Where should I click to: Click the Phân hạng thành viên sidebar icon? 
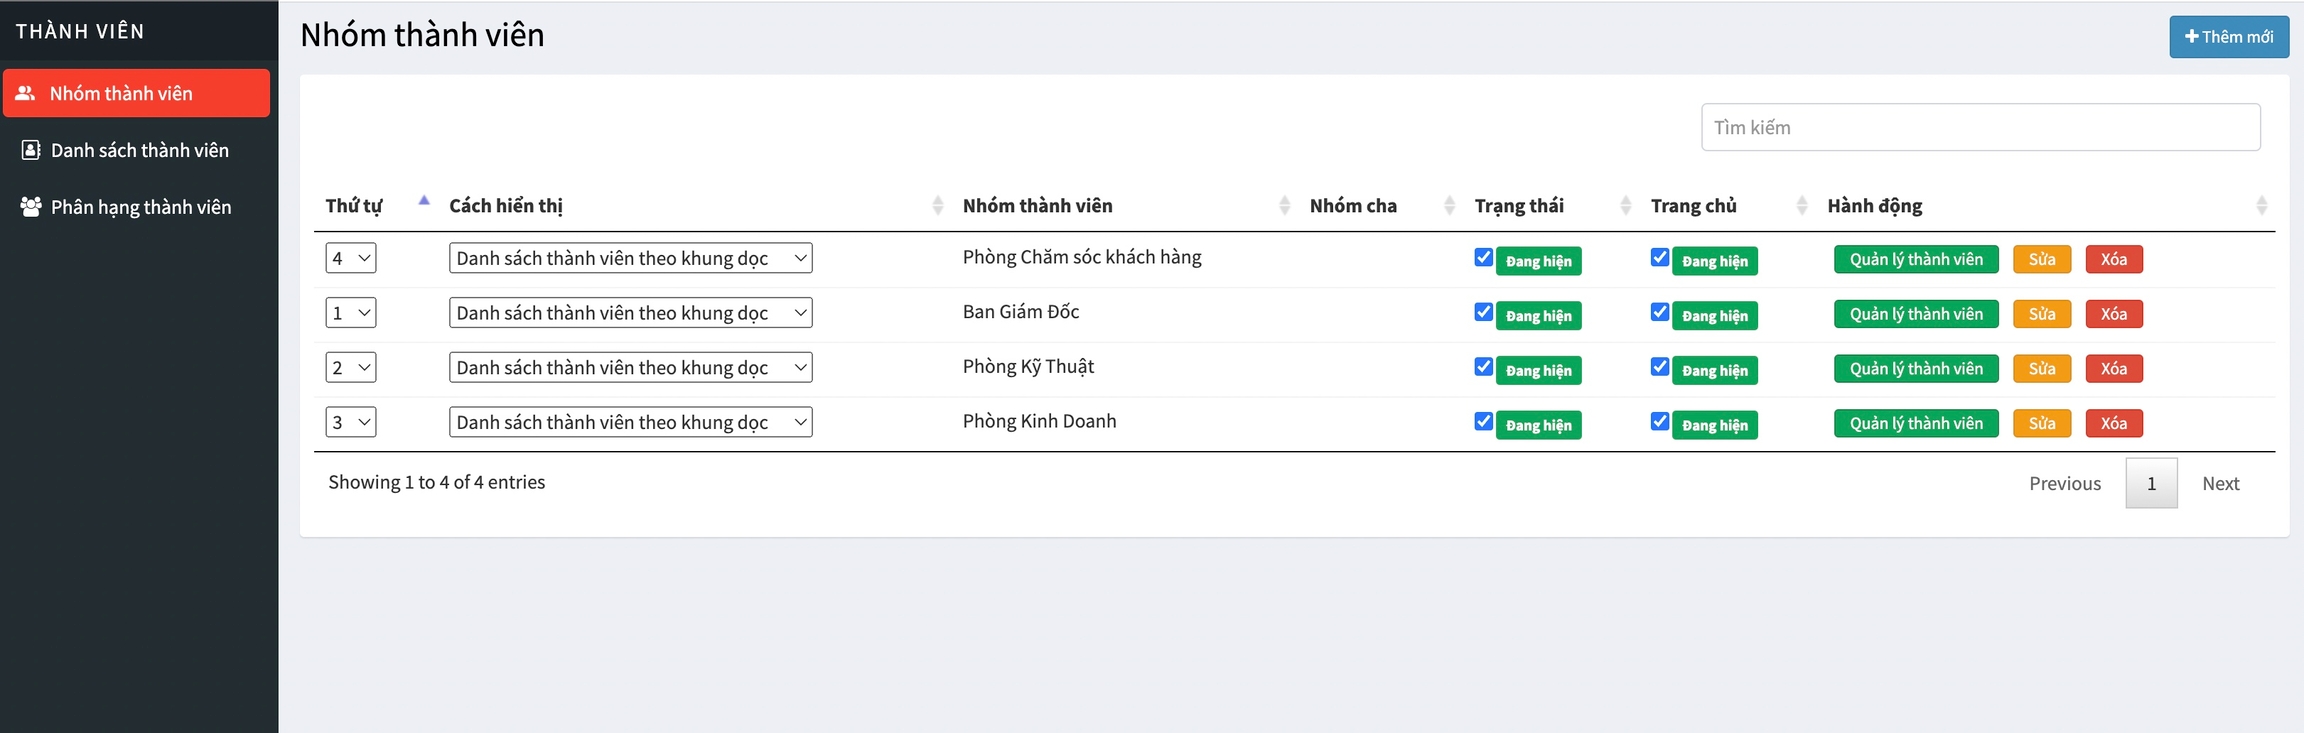coord(31,207)
